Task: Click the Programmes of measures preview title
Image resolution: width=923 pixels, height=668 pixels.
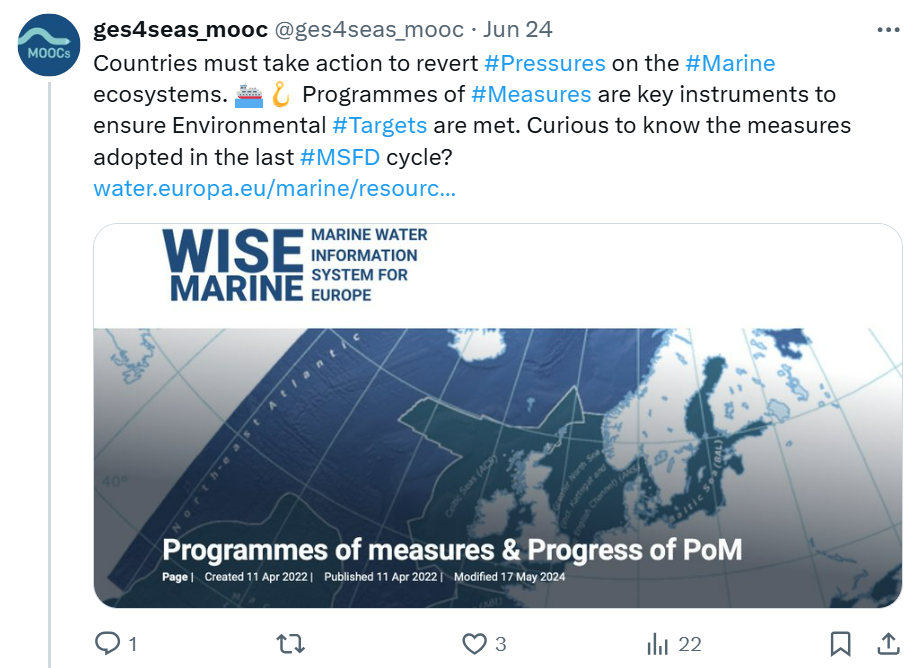Action: (x=452, y=550)
